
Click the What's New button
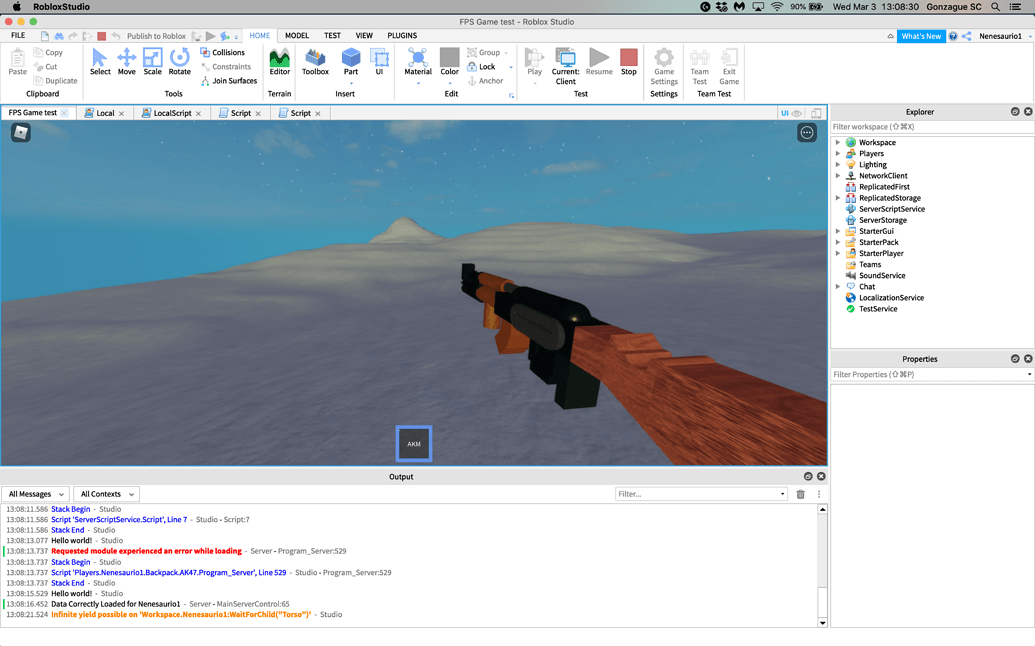click(921, 36)
